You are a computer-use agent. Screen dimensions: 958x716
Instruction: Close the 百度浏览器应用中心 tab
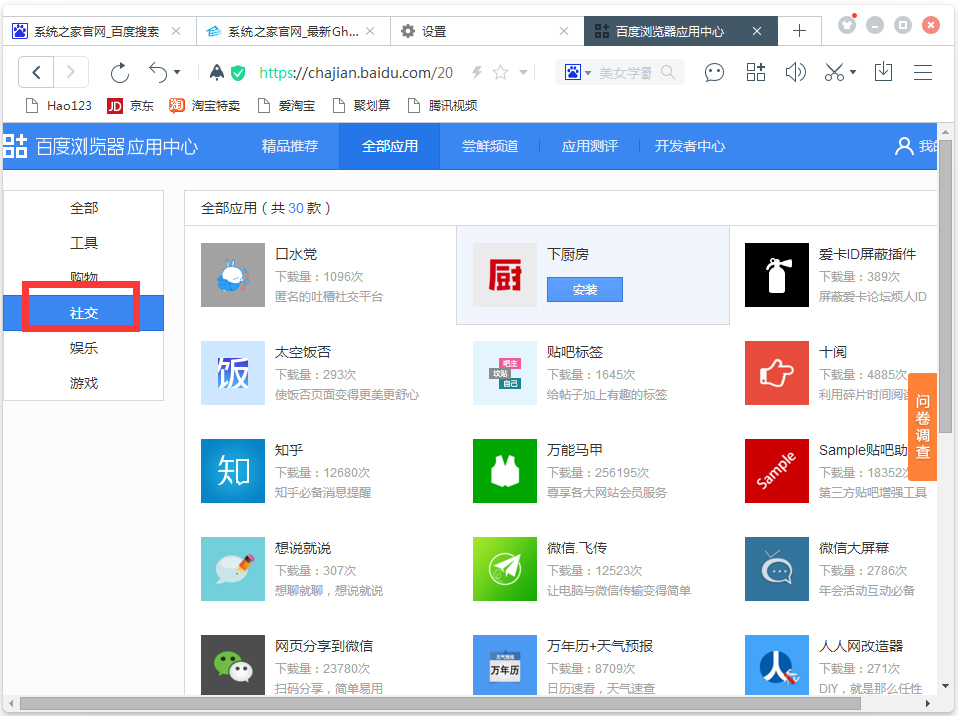tap(757, 31)
